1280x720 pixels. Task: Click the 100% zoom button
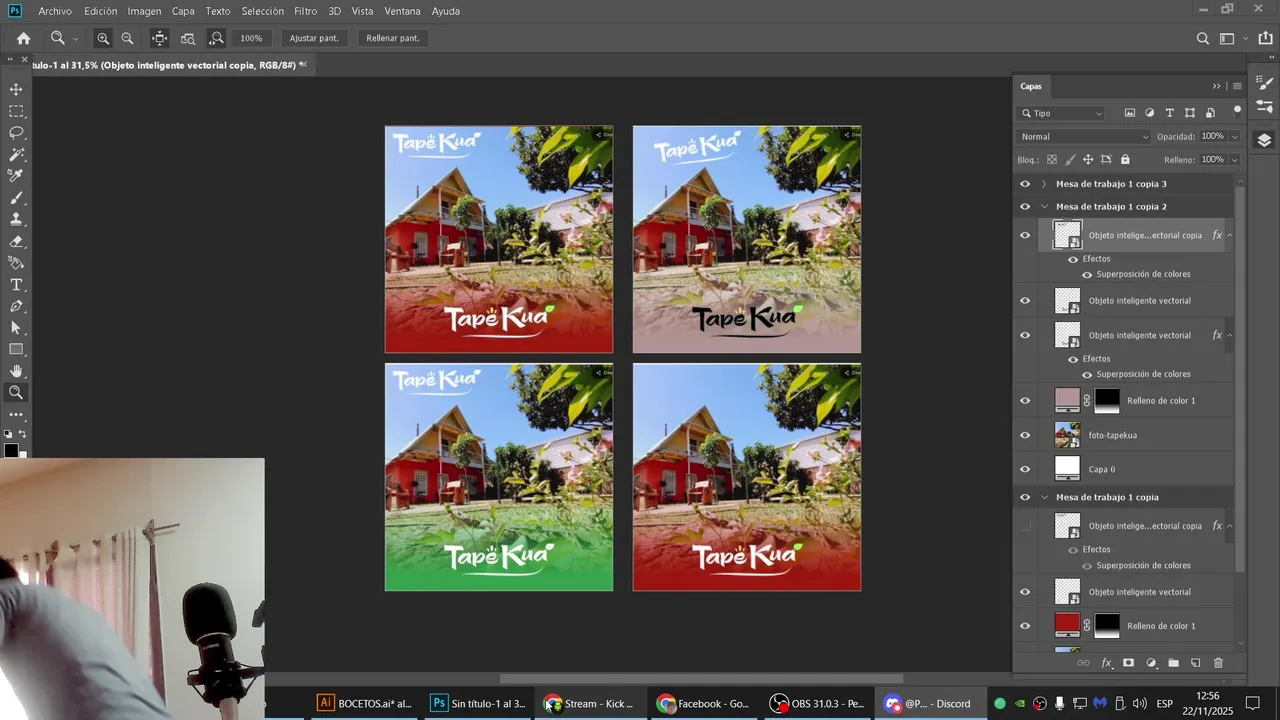(x=251, y=38)
